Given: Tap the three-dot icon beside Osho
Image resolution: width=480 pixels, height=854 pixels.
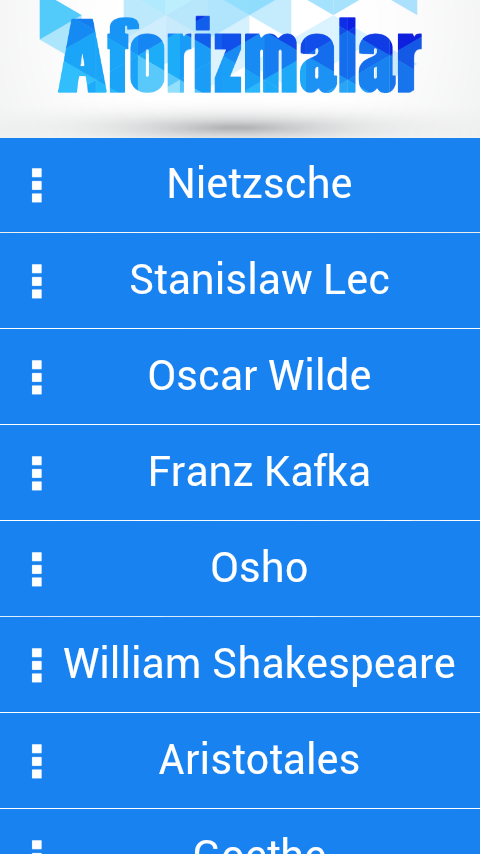Looking at the screenshot, I should click(x=37, y=569).
